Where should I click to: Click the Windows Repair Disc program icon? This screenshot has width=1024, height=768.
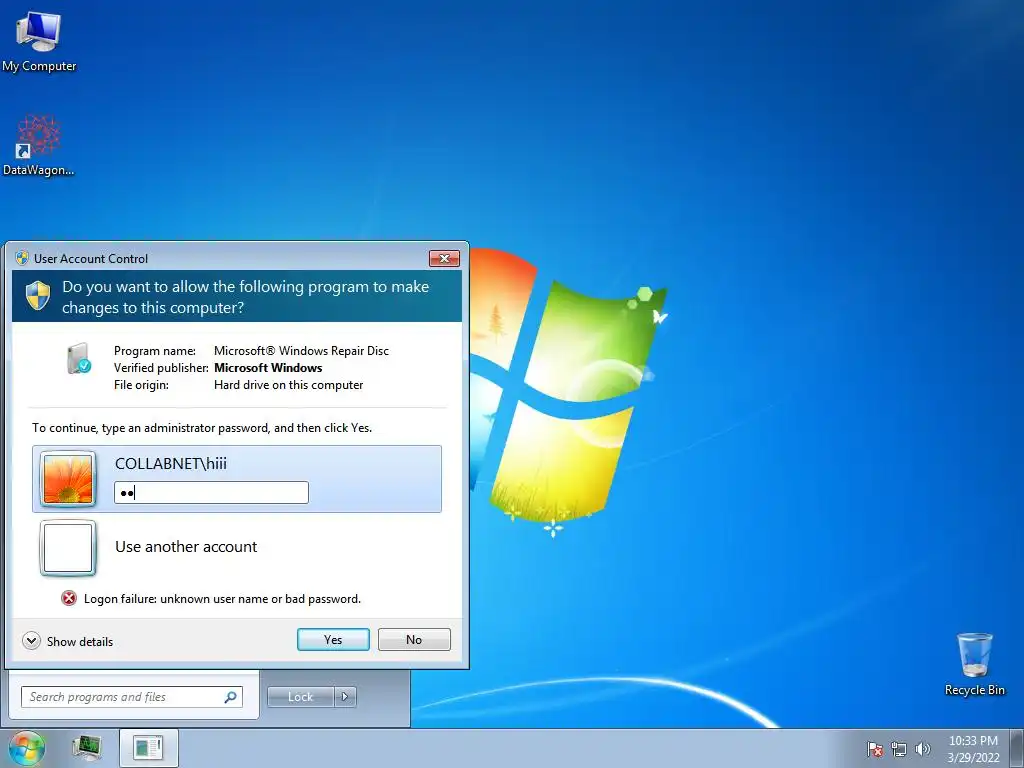[x=78, y=359]
